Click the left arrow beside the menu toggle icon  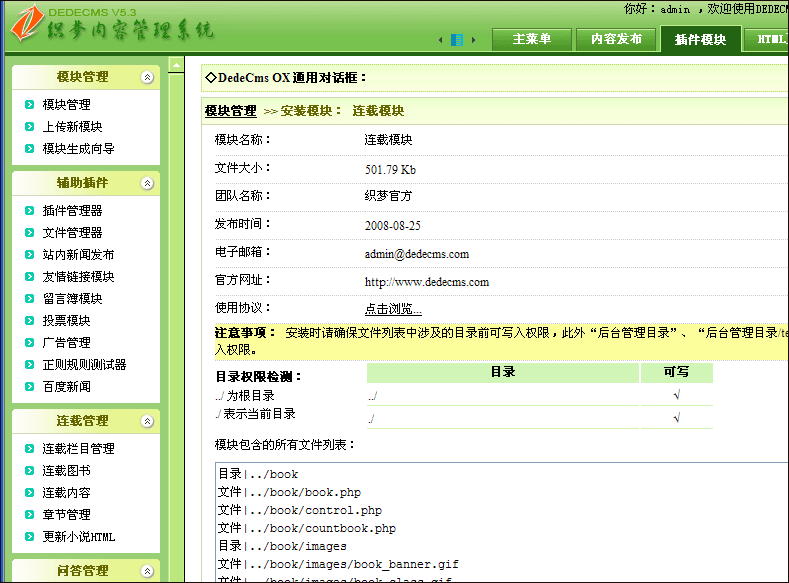(x=441, y=40)
